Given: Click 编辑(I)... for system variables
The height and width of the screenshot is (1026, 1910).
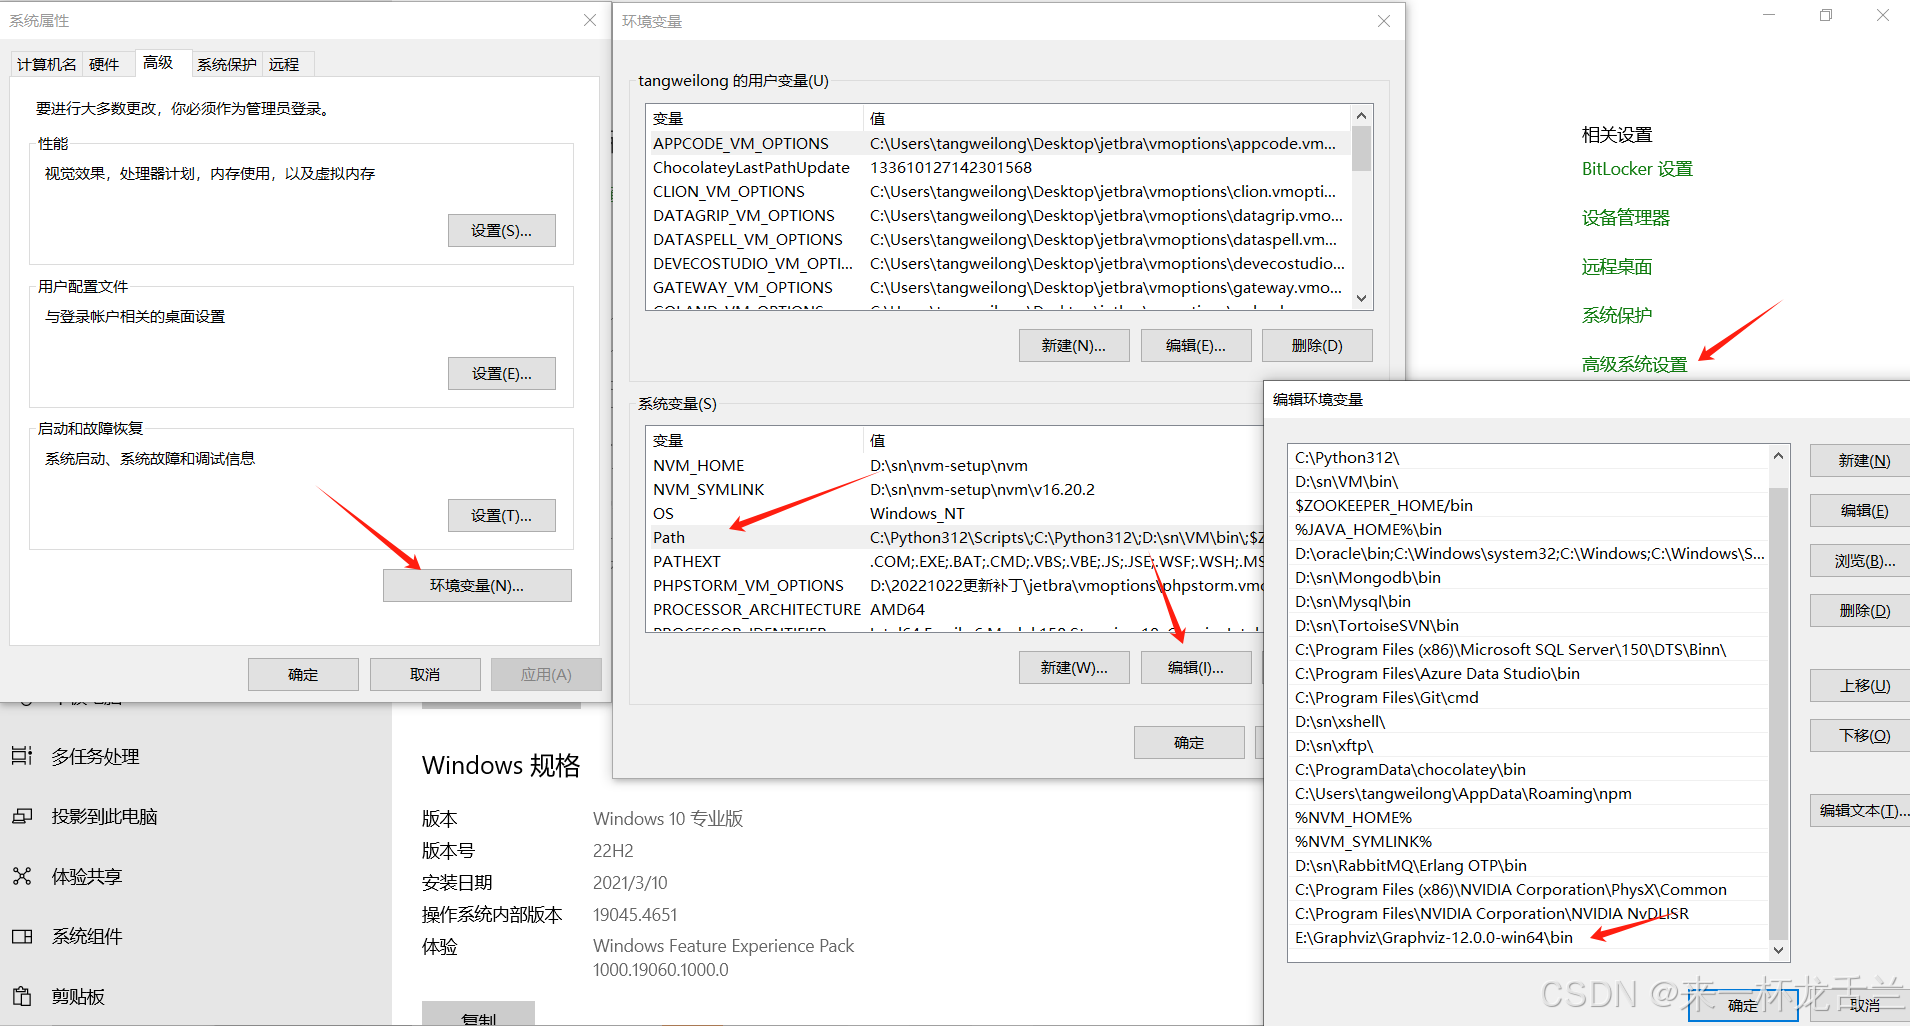Looking at the screenshot, I should point(1196,667).
